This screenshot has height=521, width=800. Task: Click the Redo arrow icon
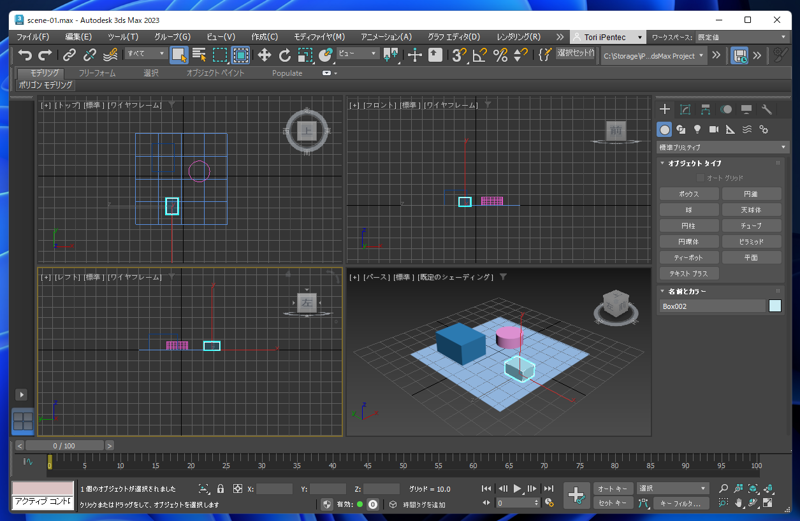coord(45,55)
